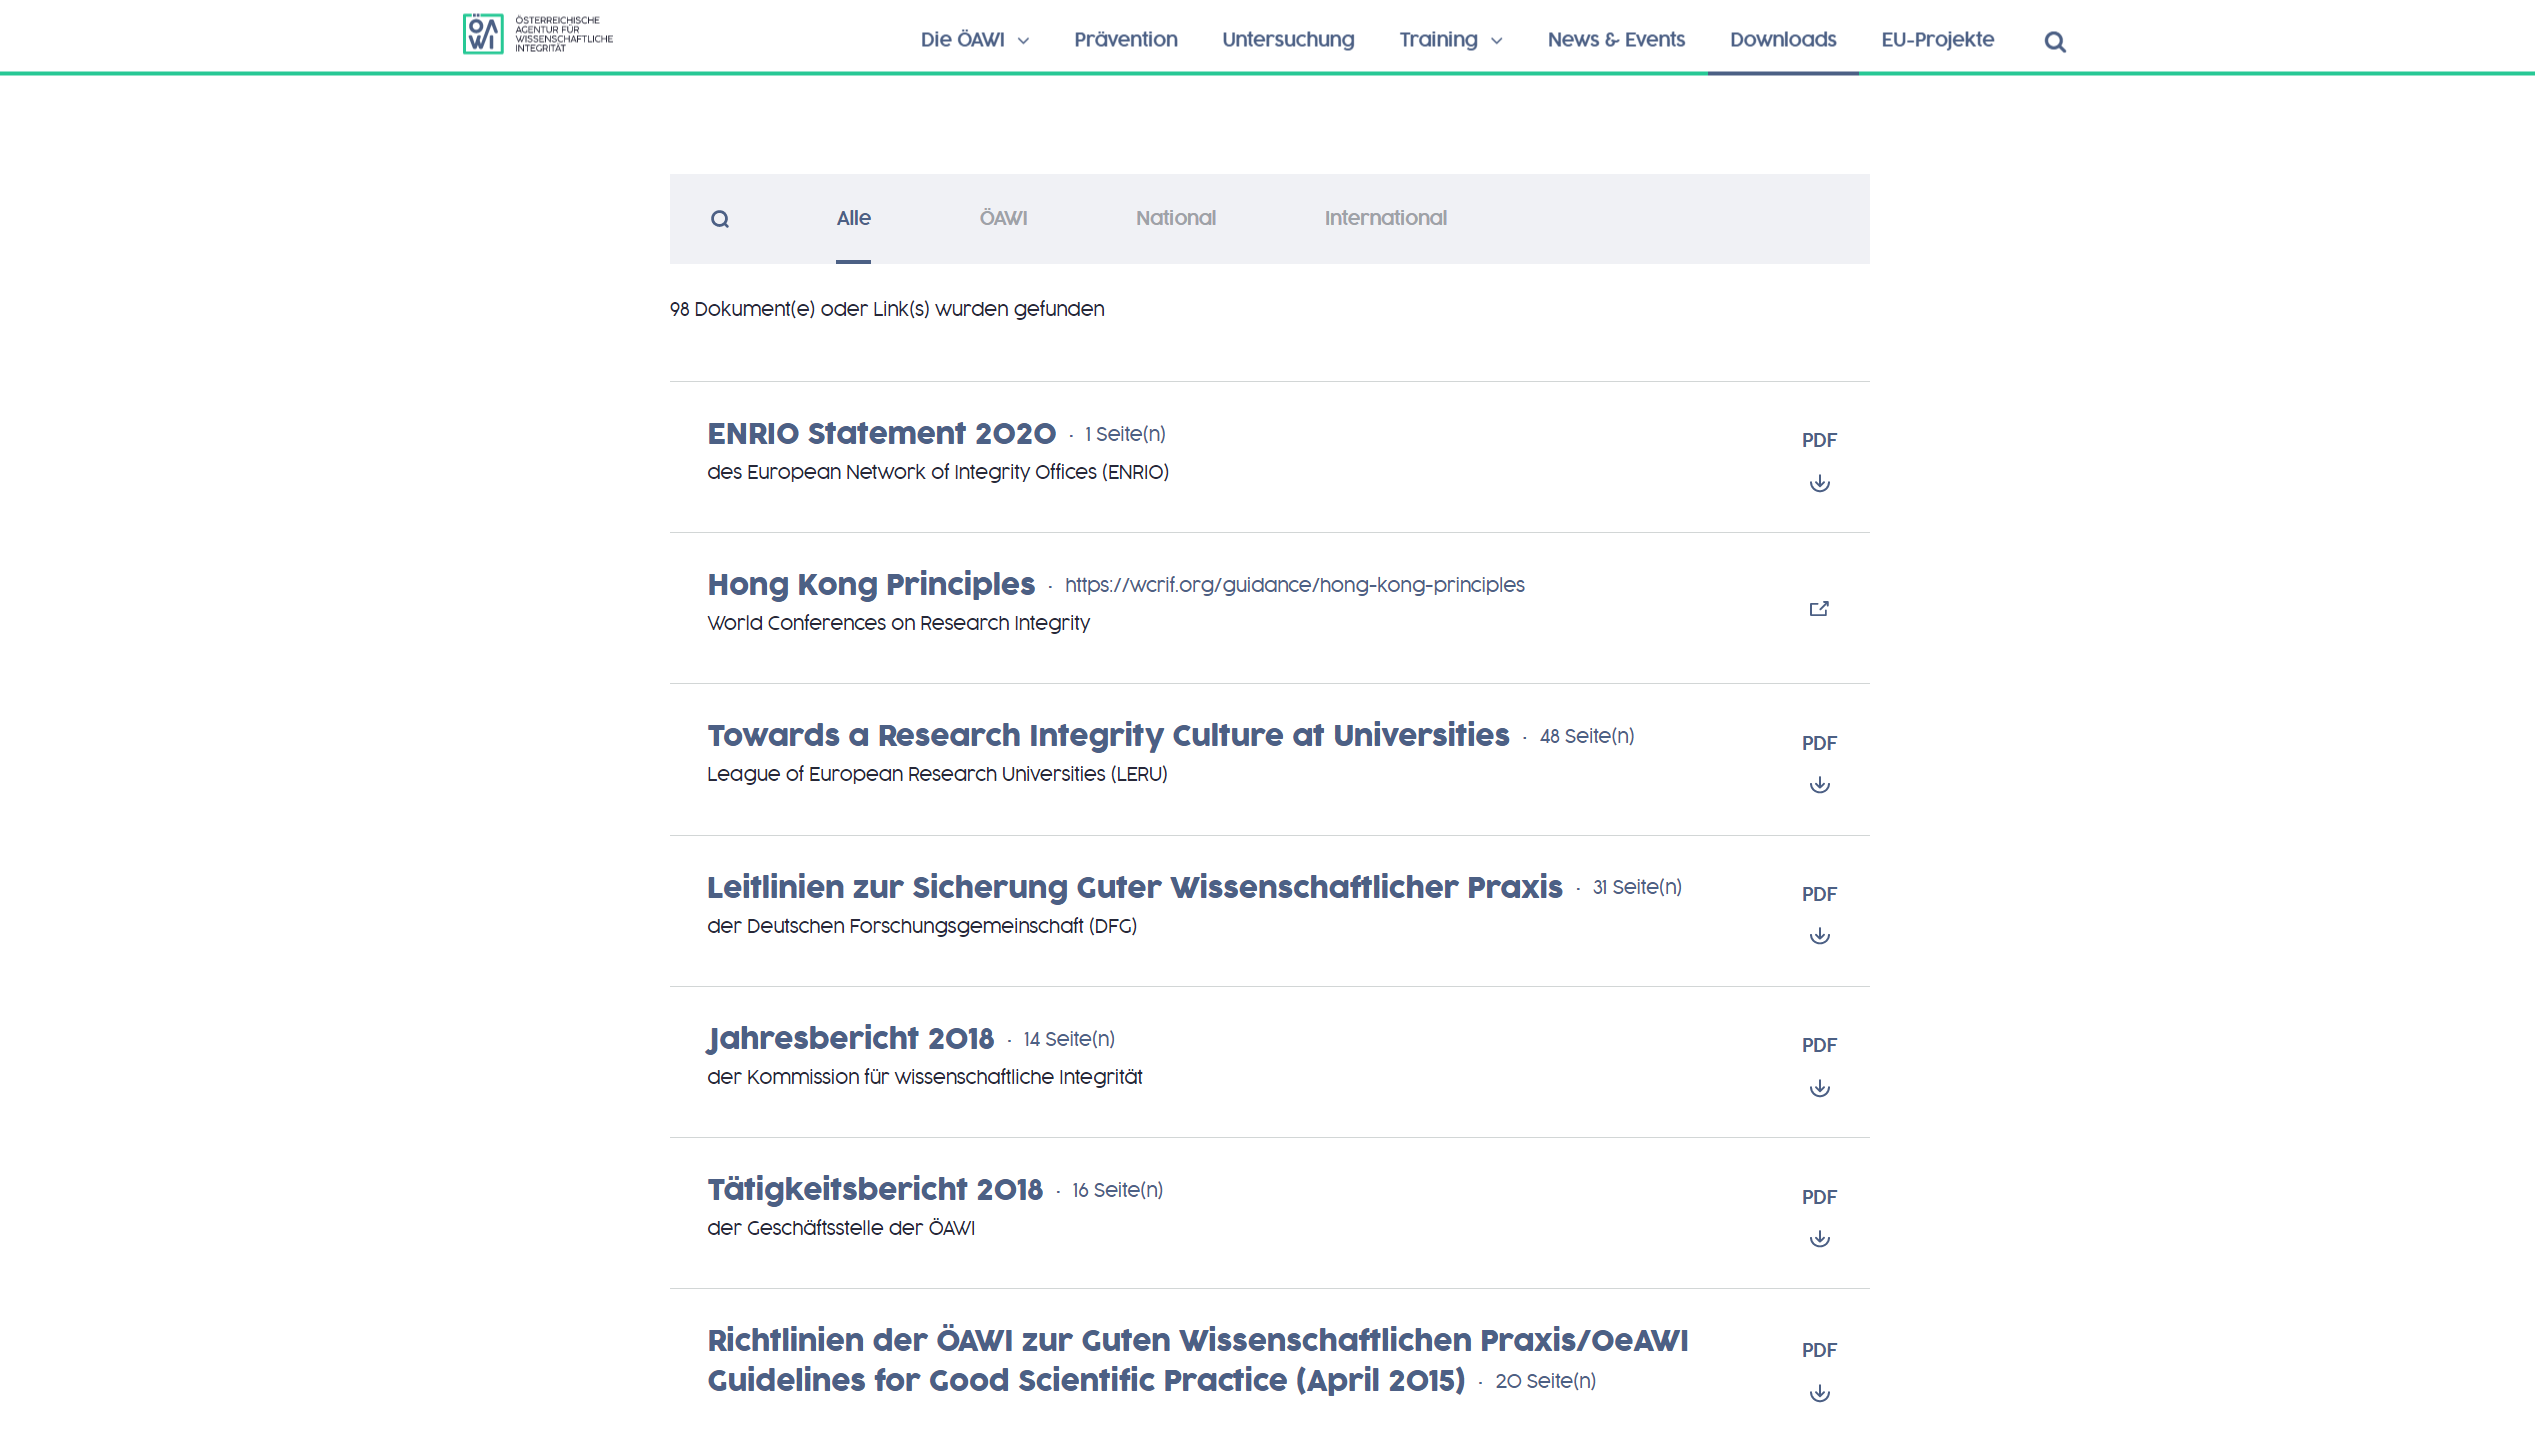Click the '14 Seite(n)' page count
2535x1440 pixels.
click(x=1069, y=1039)
